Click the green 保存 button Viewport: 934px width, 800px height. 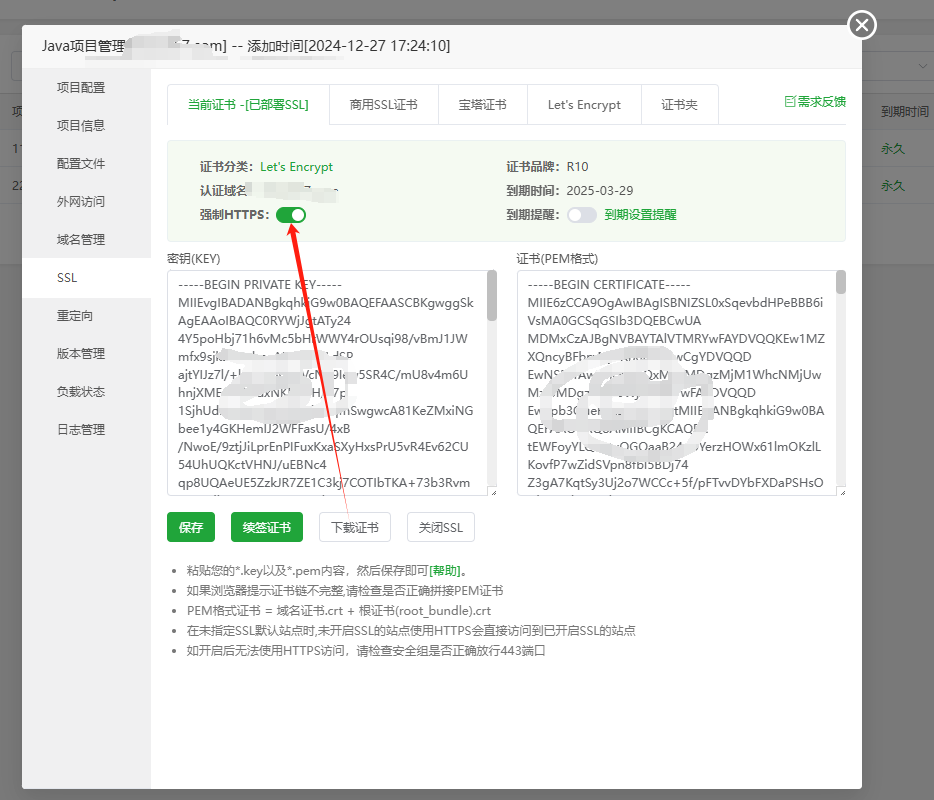[191, 527]
